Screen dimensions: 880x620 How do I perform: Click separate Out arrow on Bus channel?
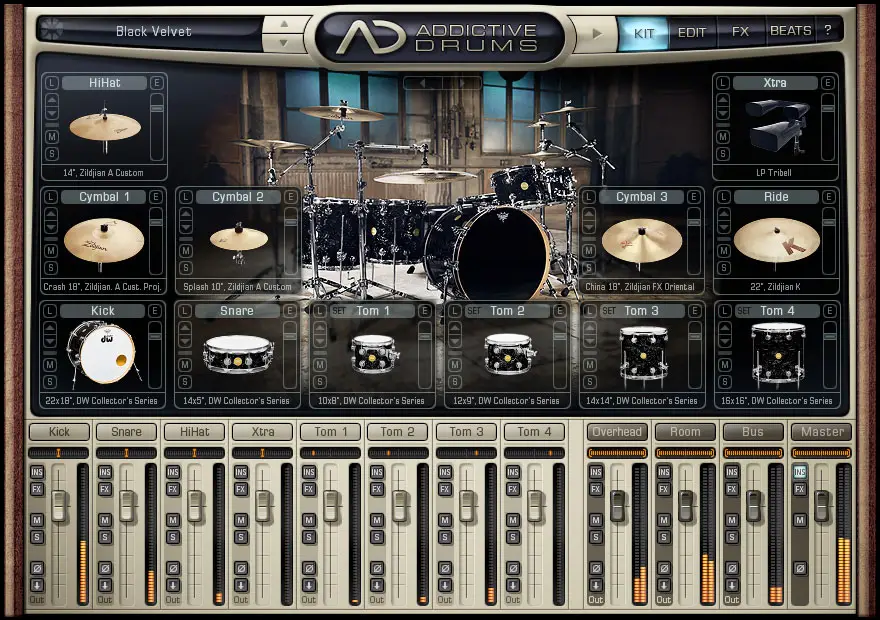(732, 586)
